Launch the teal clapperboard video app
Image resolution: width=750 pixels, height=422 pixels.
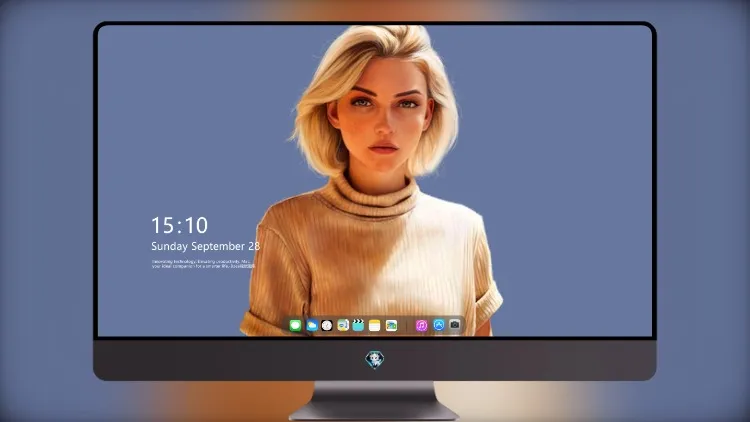click(358, 325)
